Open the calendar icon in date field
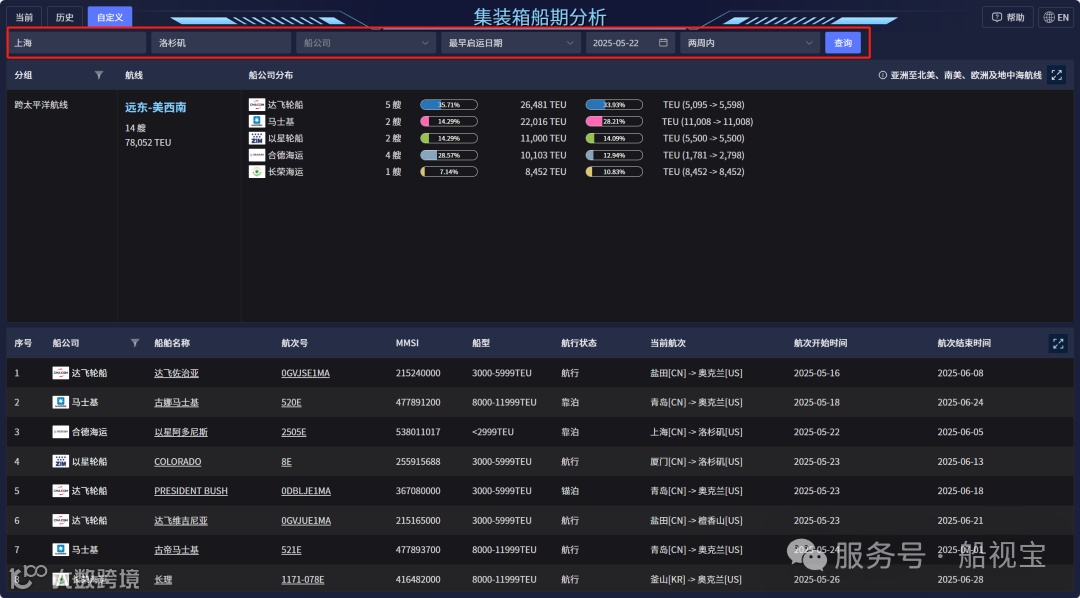 click(663, 43)
